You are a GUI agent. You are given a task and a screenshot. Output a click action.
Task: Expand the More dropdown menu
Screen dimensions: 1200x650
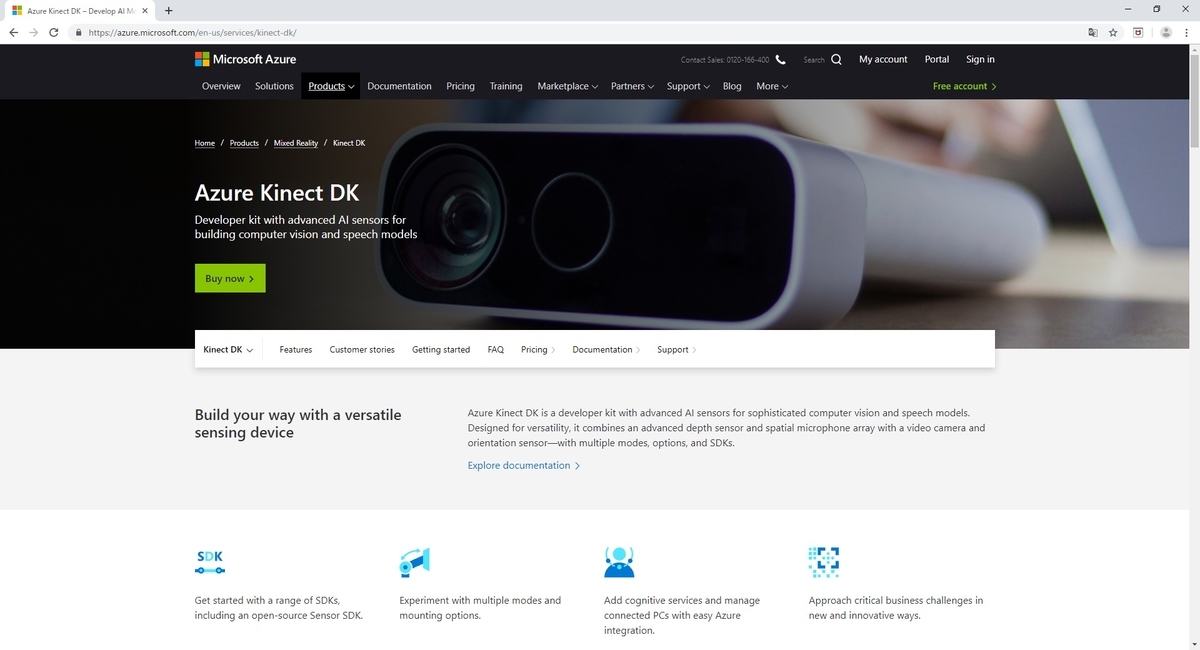[x=772, y=86]
